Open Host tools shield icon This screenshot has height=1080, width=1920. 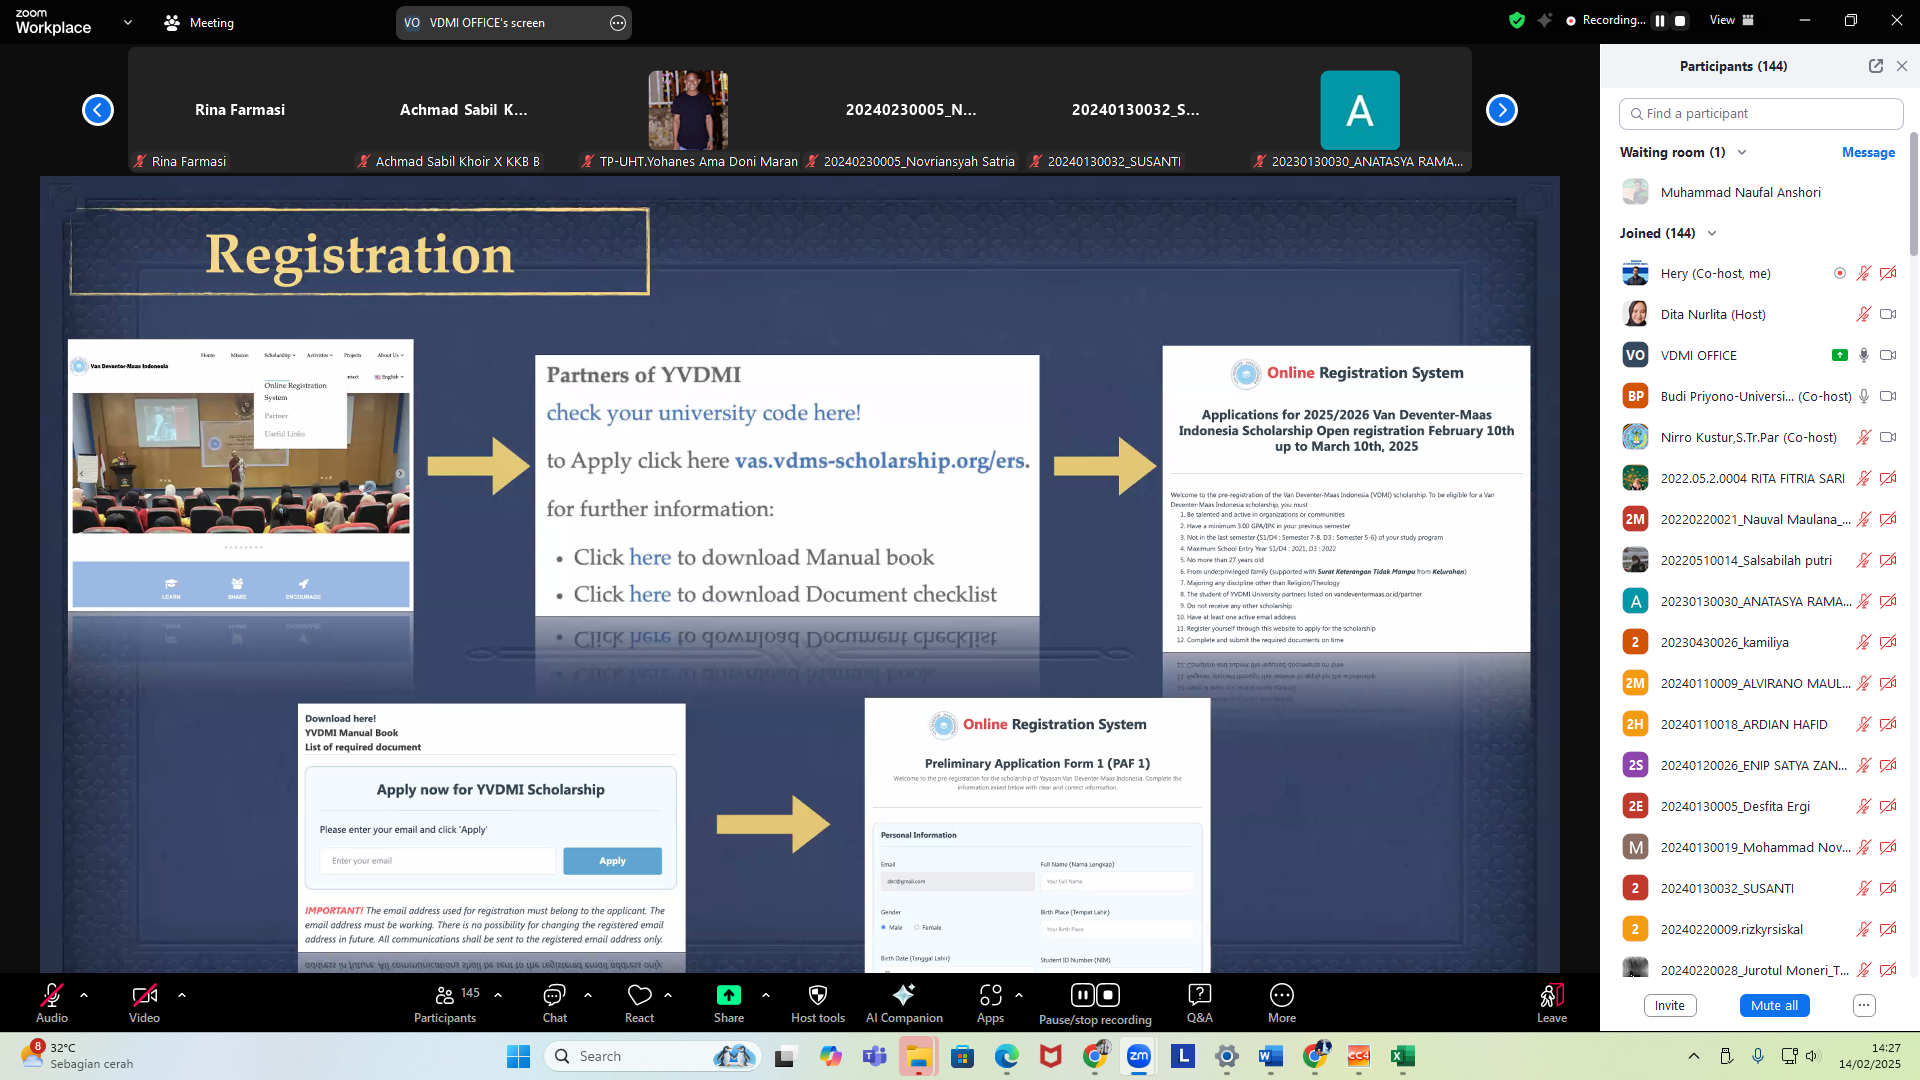click(817, 995)
